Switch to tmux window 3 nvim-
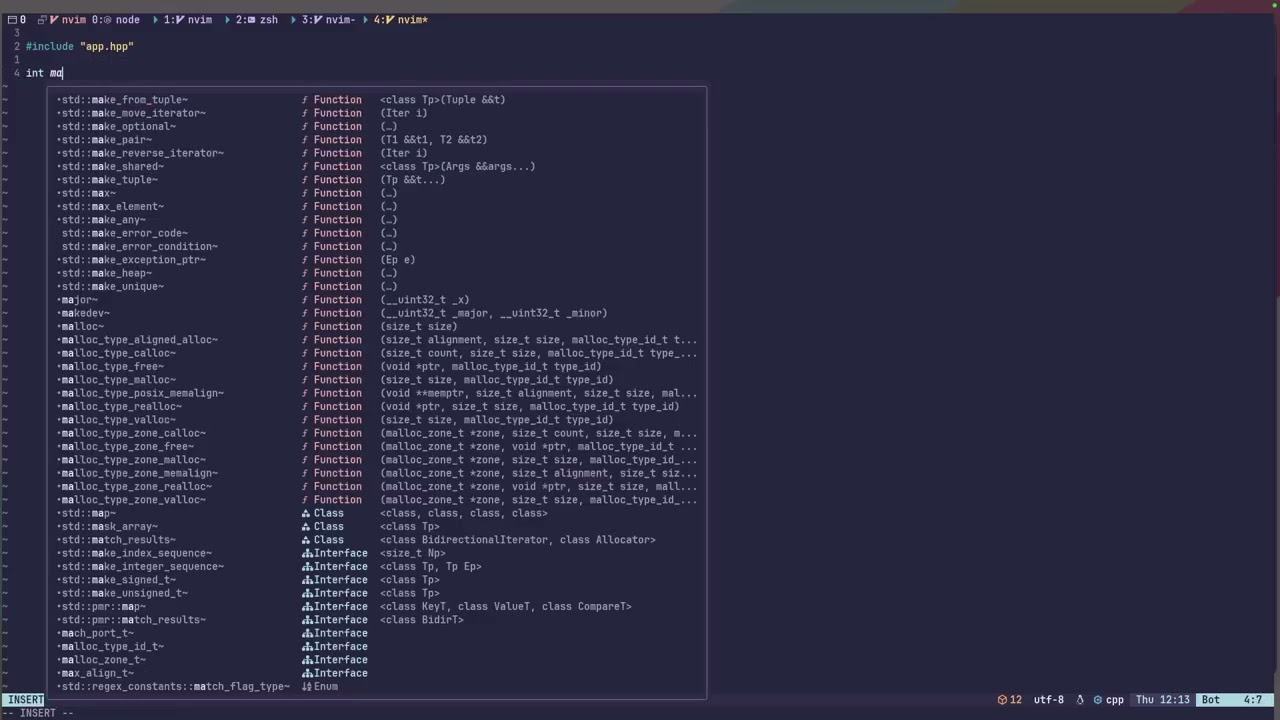 click(329, 20)
